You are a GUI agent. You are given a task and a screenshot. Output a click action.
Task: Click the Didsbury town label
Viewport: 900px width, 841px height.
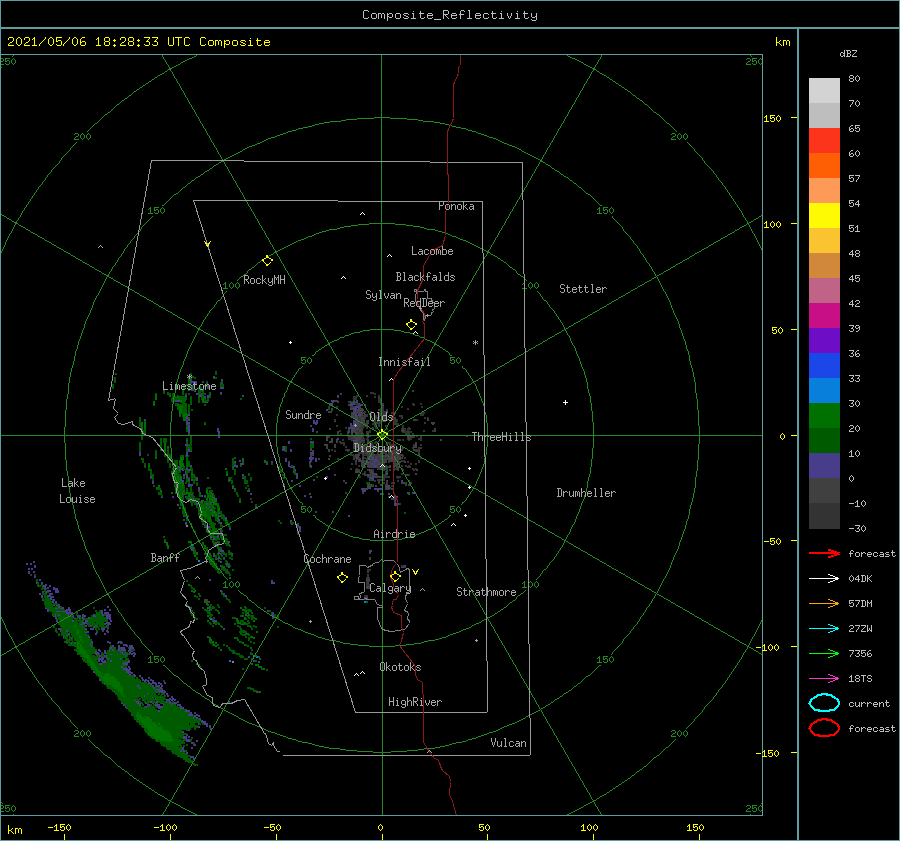377,448
